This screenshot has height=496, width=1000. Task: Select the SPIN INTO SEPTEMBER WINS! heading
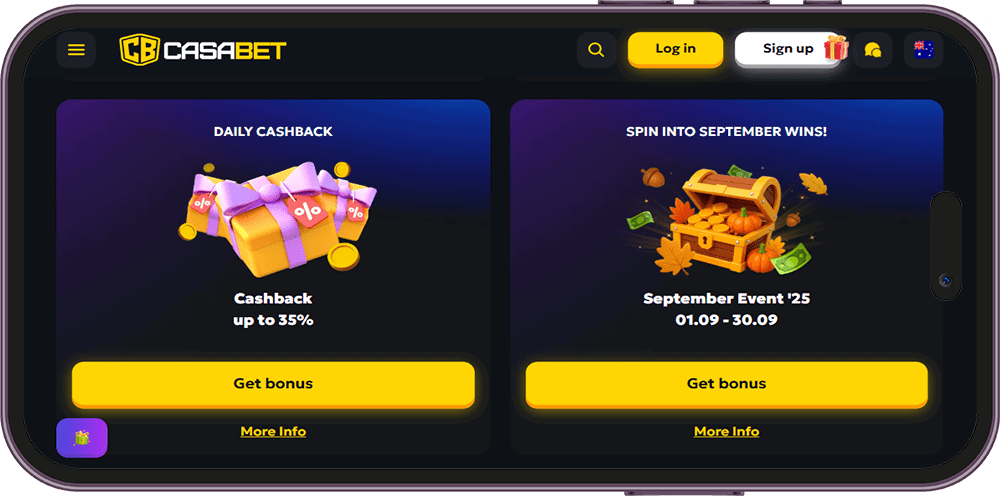(726, 132)
